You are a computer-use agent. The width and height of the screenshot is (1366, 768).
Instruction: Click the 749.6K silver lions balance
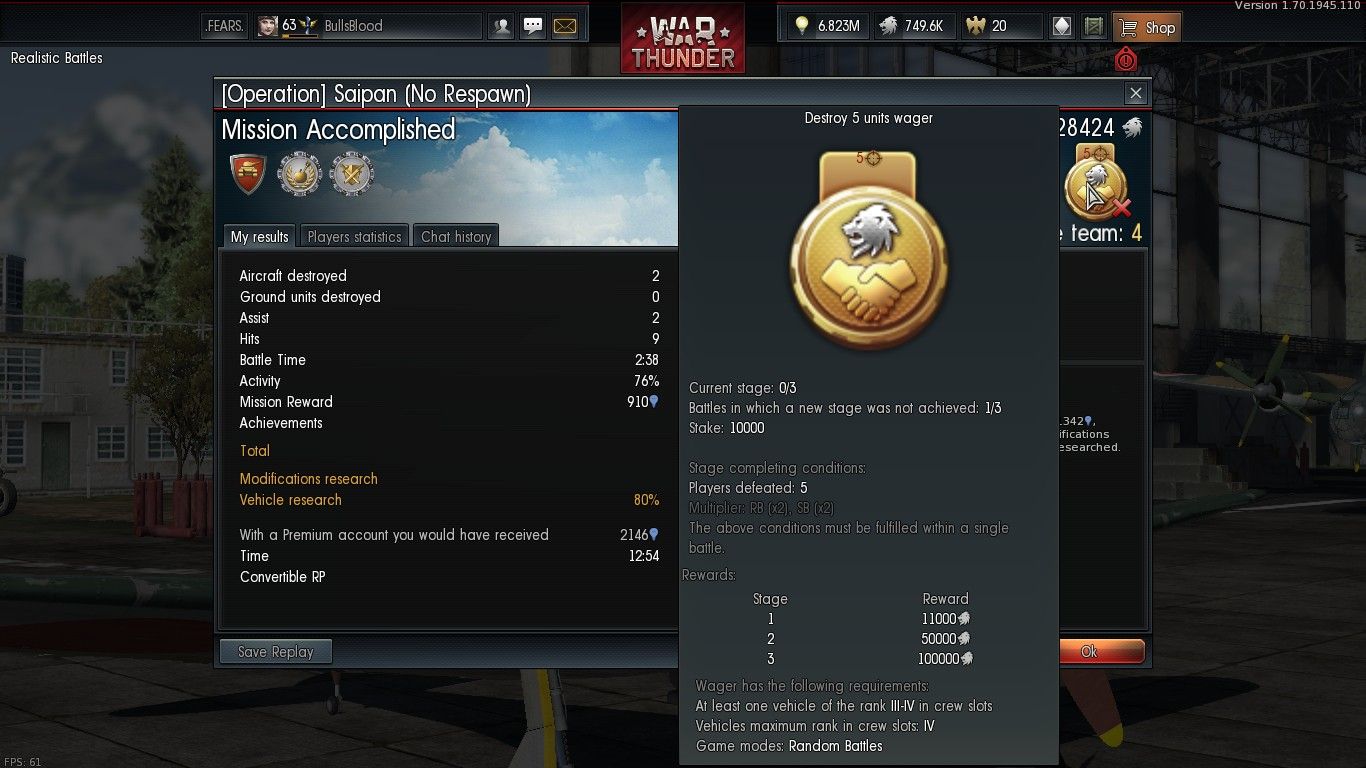(914, 26)
